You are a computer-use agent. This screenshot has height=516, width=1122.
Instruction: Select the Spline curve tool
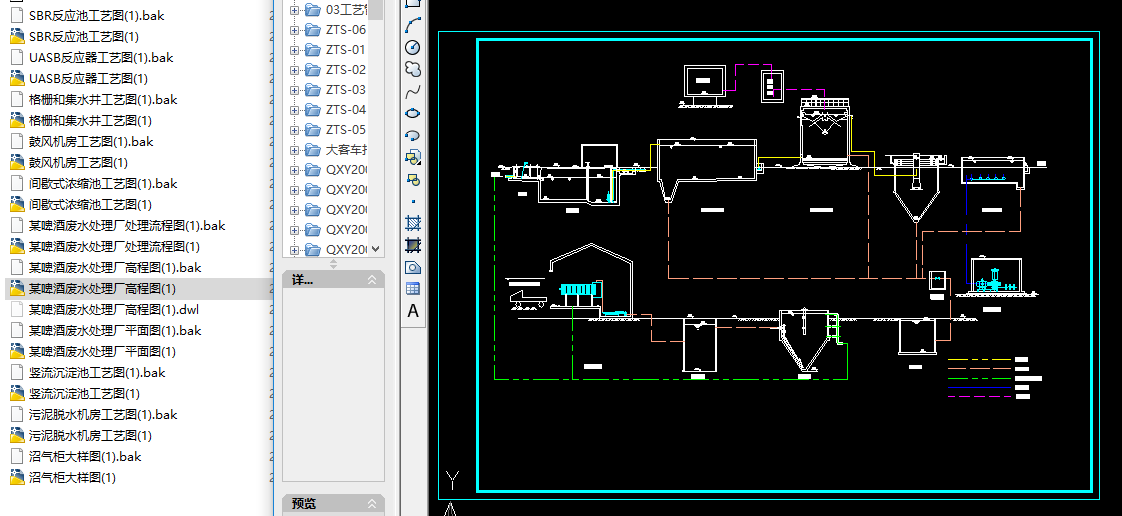click(413, 92)
